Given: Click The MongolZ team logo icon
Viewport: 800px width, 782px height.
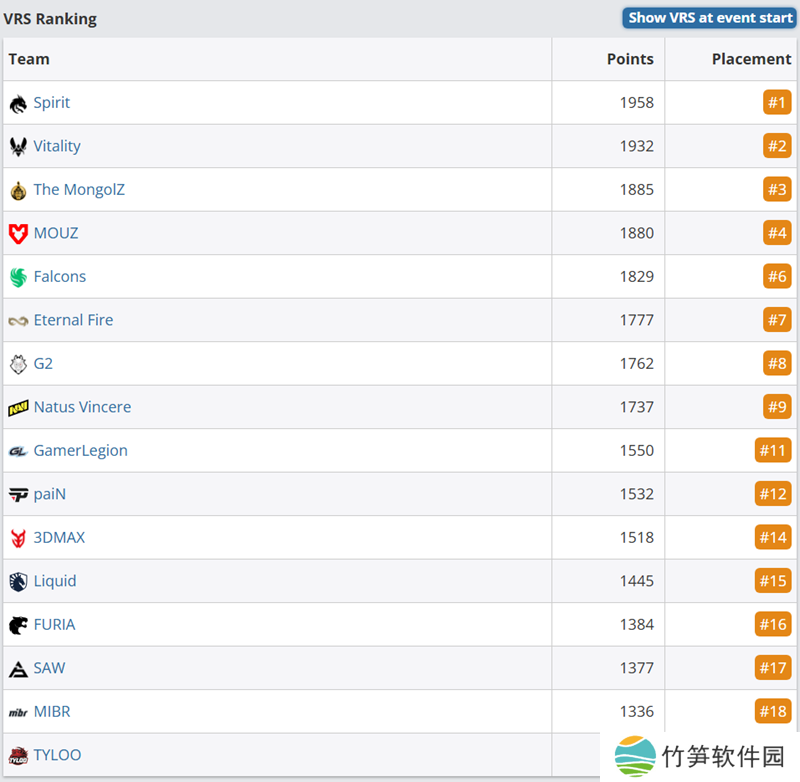Looking at the screenshot, I should pyautogui.click(x=18, y=190).
